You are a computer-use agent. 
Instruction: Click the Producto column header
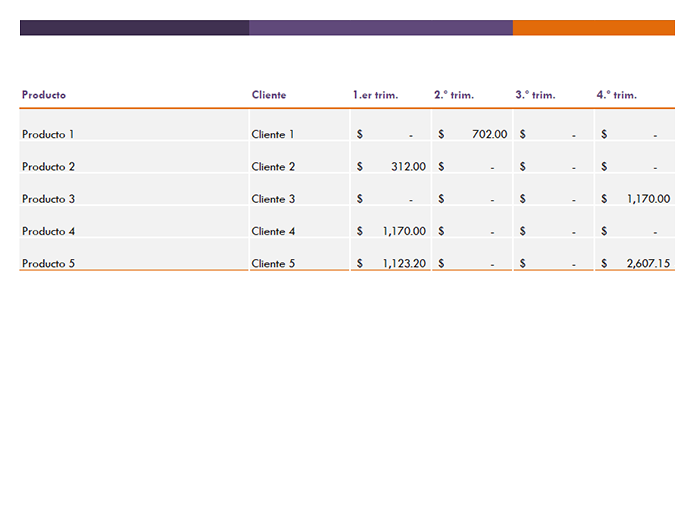pos(44,95)
